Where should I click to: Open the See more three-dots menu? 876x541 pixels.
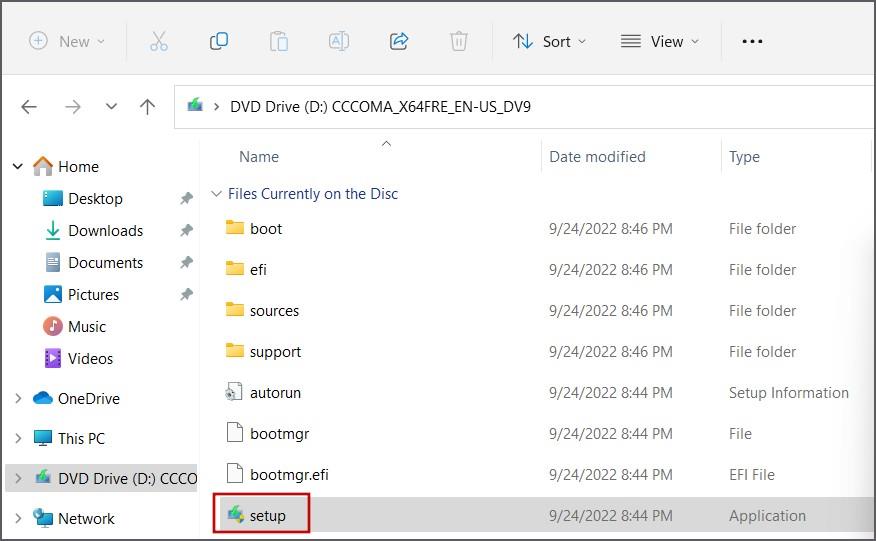tap(752, 41)
